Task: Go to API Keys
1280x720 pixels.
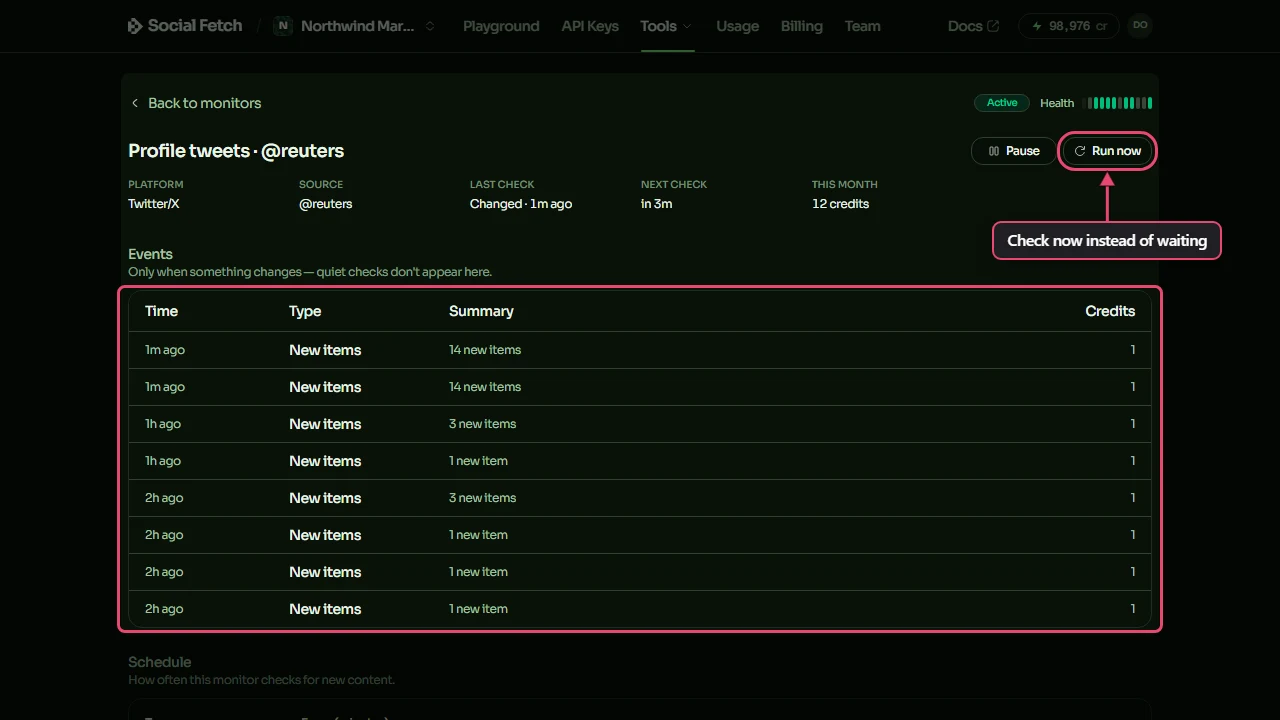Action: pyautogui.click(x=590, y=26)
